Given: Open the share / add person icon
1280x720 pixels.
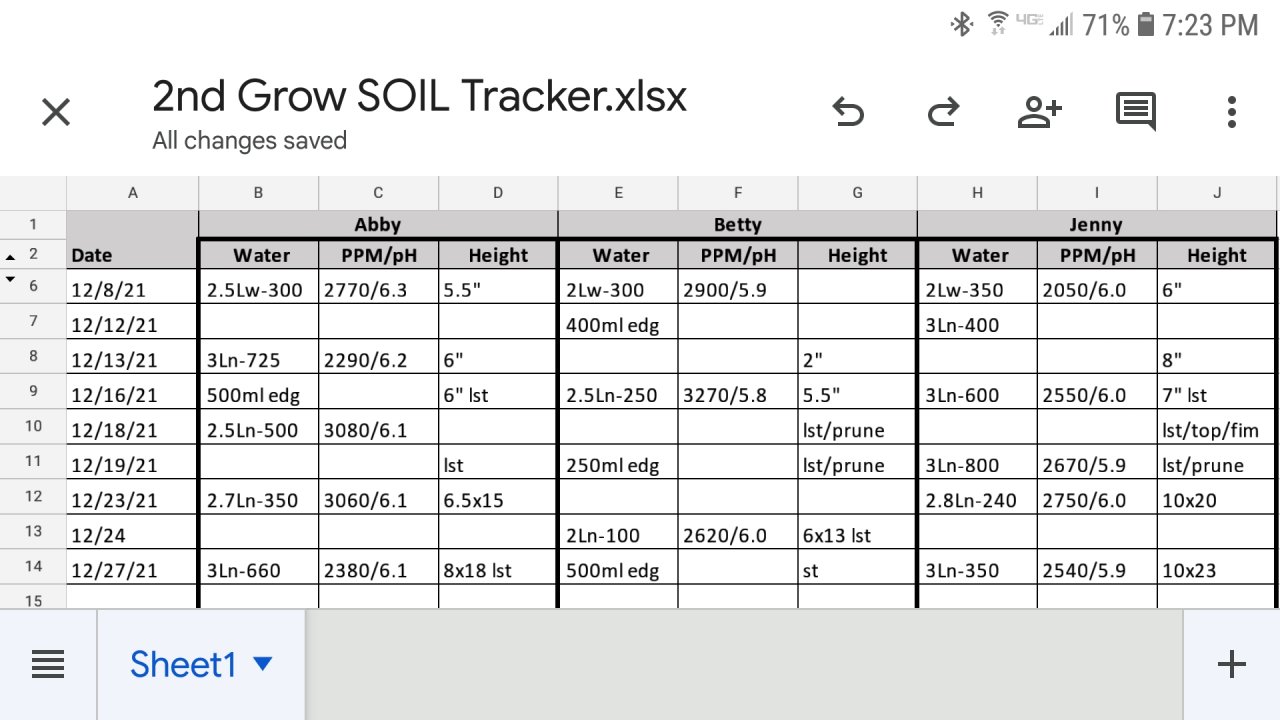Looking at the screenshot, I should (x=1039, y=112).
